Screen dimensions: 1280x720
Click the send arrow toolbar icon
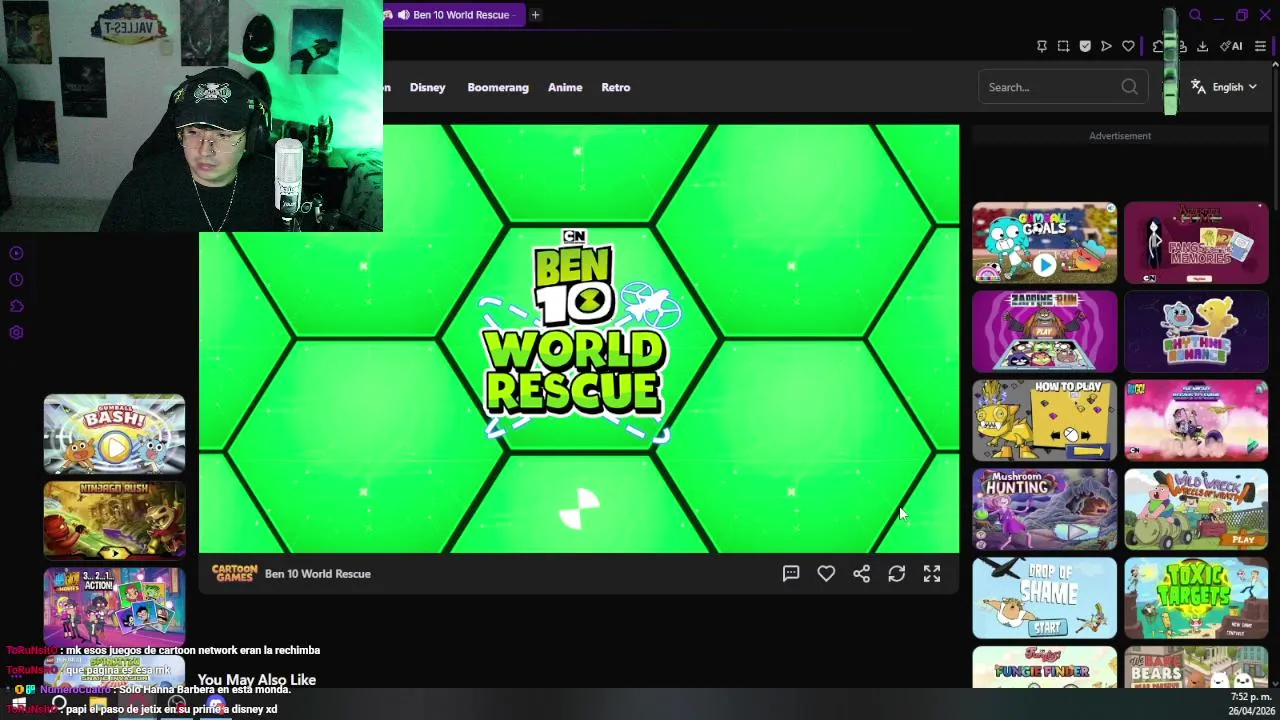(1106, 46)
